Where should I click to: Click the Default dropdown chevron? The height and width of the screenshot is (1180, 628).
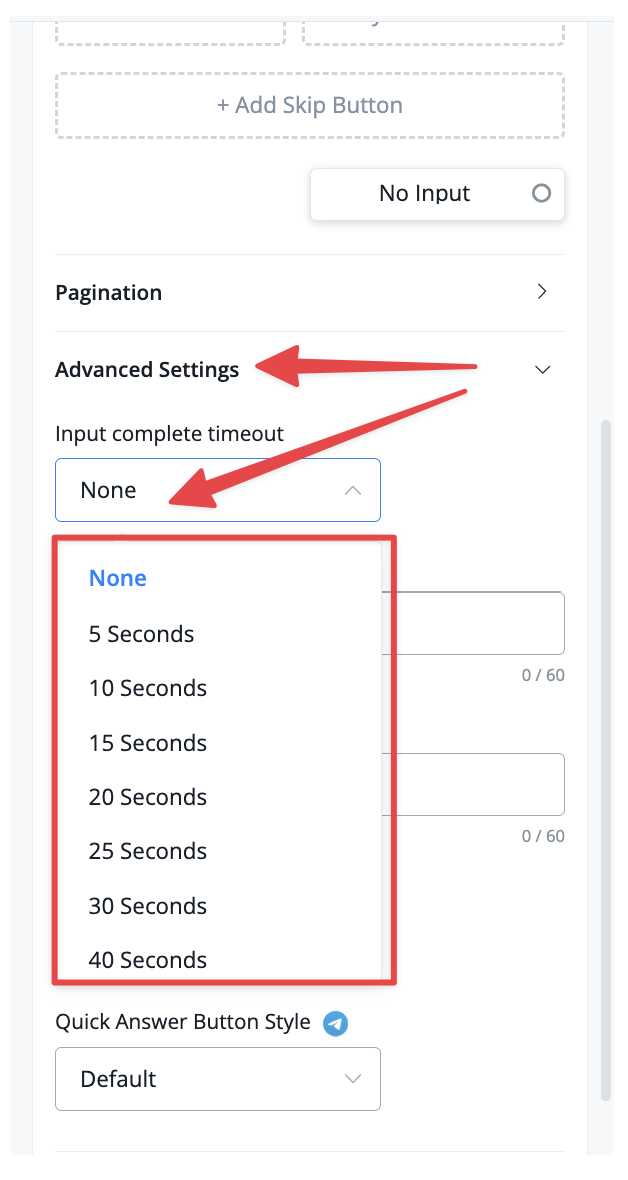pyautogui.click(x=352, y=1079)
